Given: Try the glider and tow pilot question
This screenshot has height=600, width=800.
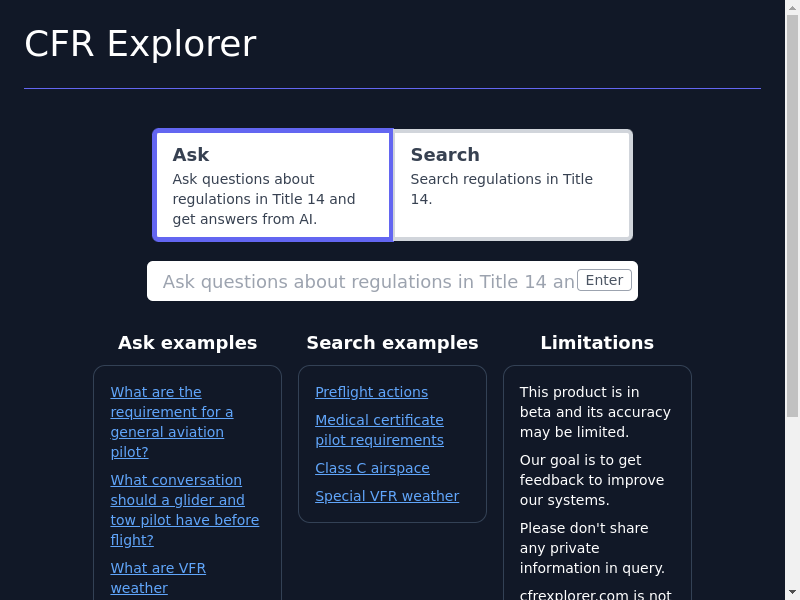Looking at the screenshot, I should (184, 510).
